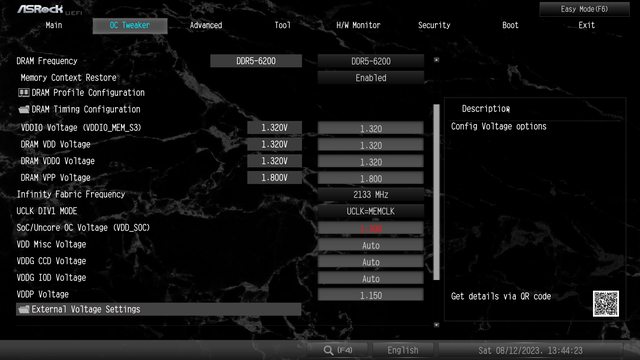Click the vertical scrollbar of settings list

437,192
